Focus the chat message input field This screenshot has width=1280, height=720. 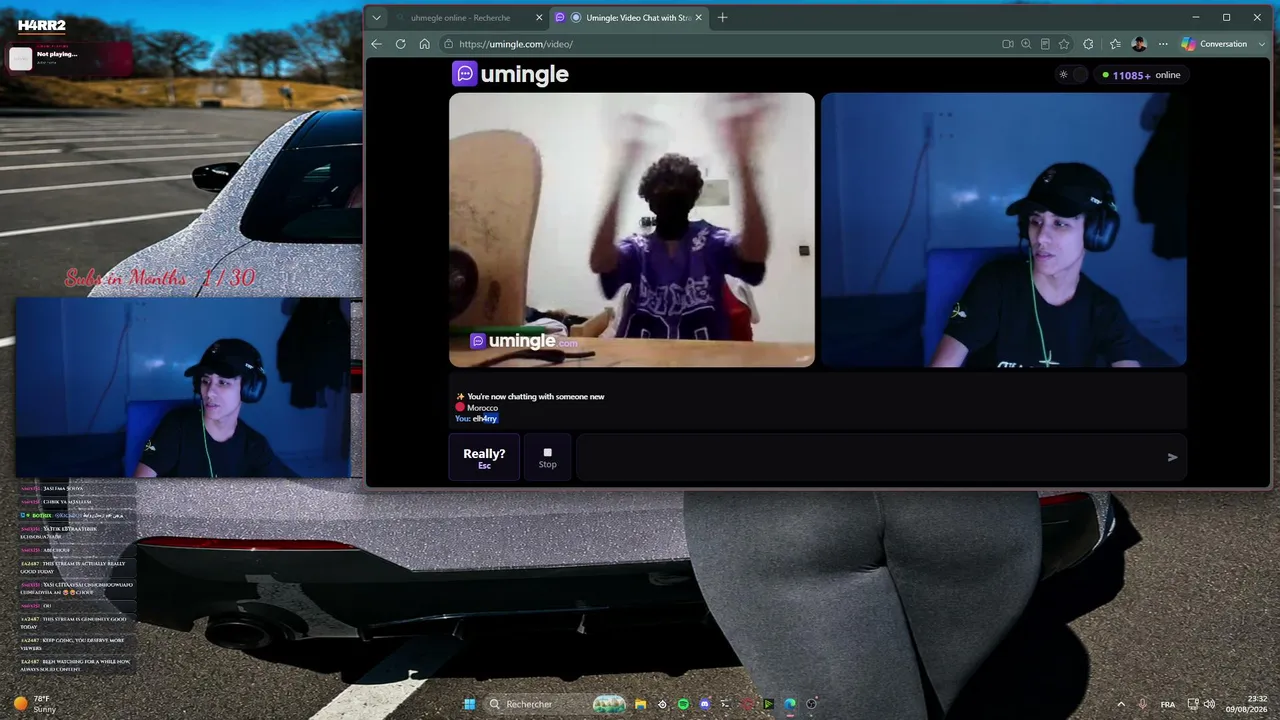(x=868, y=457)
